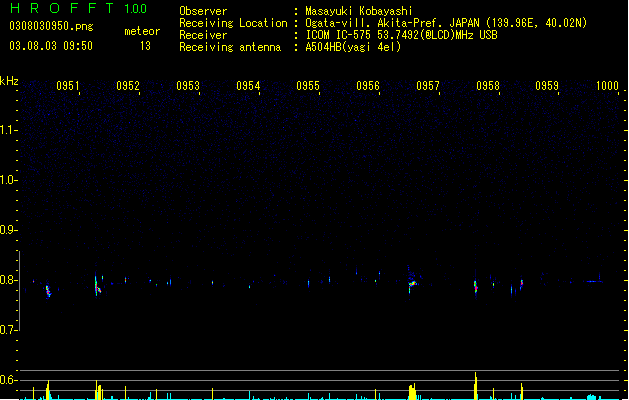
Task: Click the 0956 time axis label
Action: [368, 86]
